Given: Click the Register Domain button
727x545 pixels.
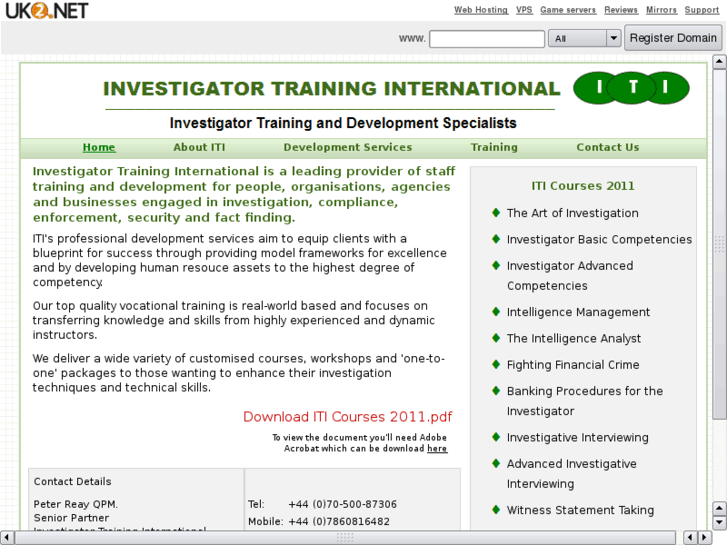Looking at the screenshot, I should coord(673,38).
